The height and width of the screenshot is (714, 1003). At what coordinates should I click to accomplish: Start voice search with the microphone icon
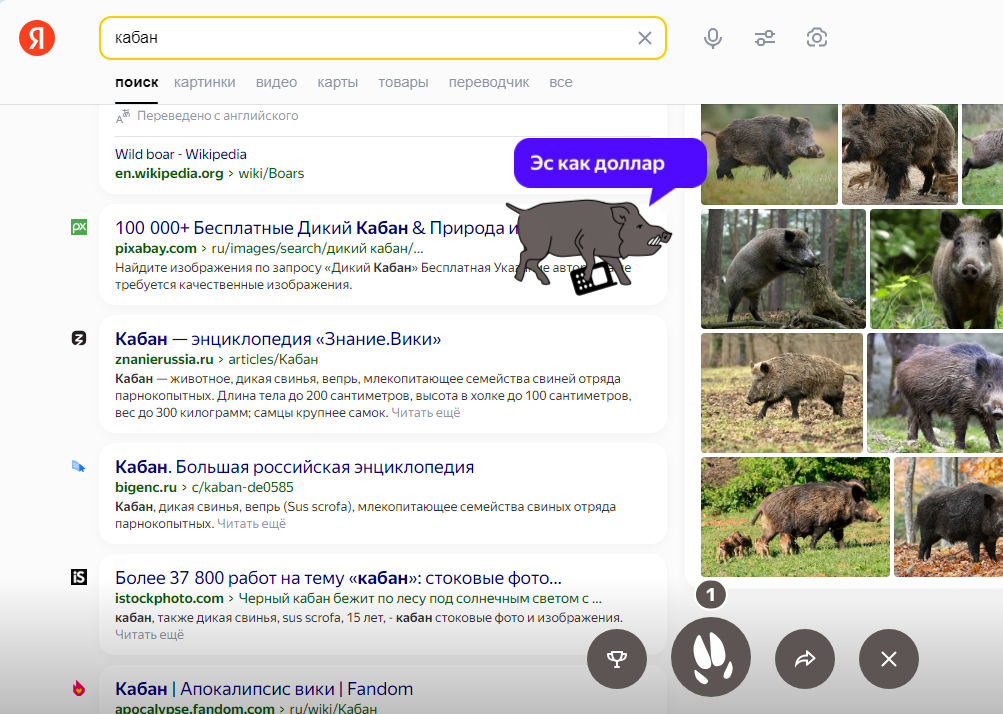pos(713,38)
